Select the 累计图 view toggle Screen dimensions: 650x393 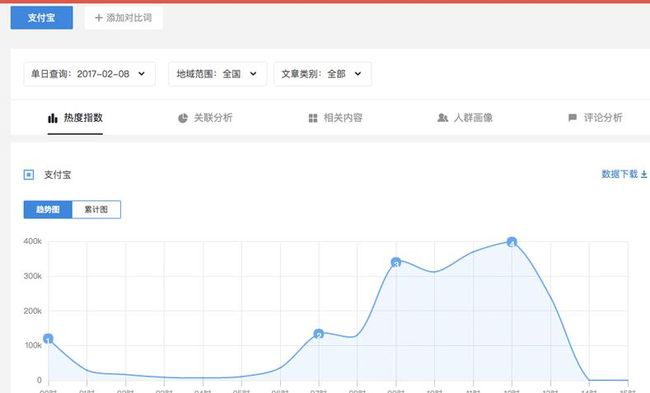coord(96,209)
